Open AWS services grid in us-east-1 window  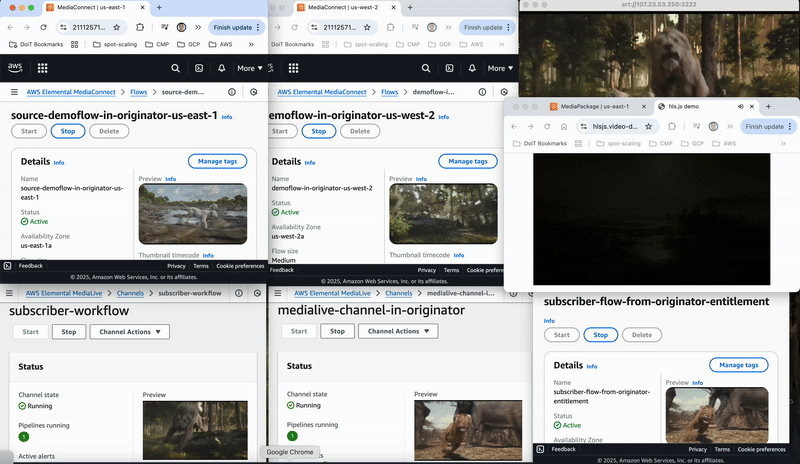[x=42, y=68]
